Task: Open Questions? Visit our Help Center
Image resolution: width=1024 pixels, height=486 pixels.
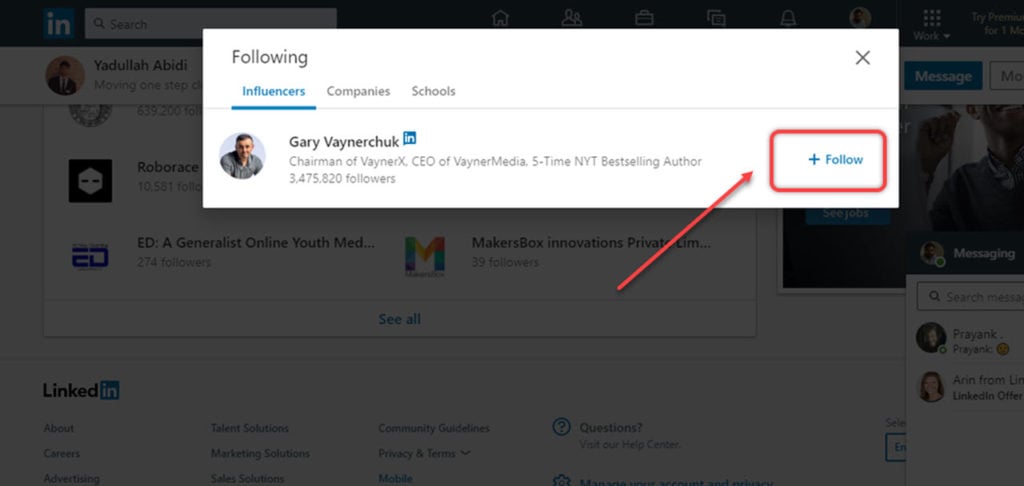Action: pos(630,436)
